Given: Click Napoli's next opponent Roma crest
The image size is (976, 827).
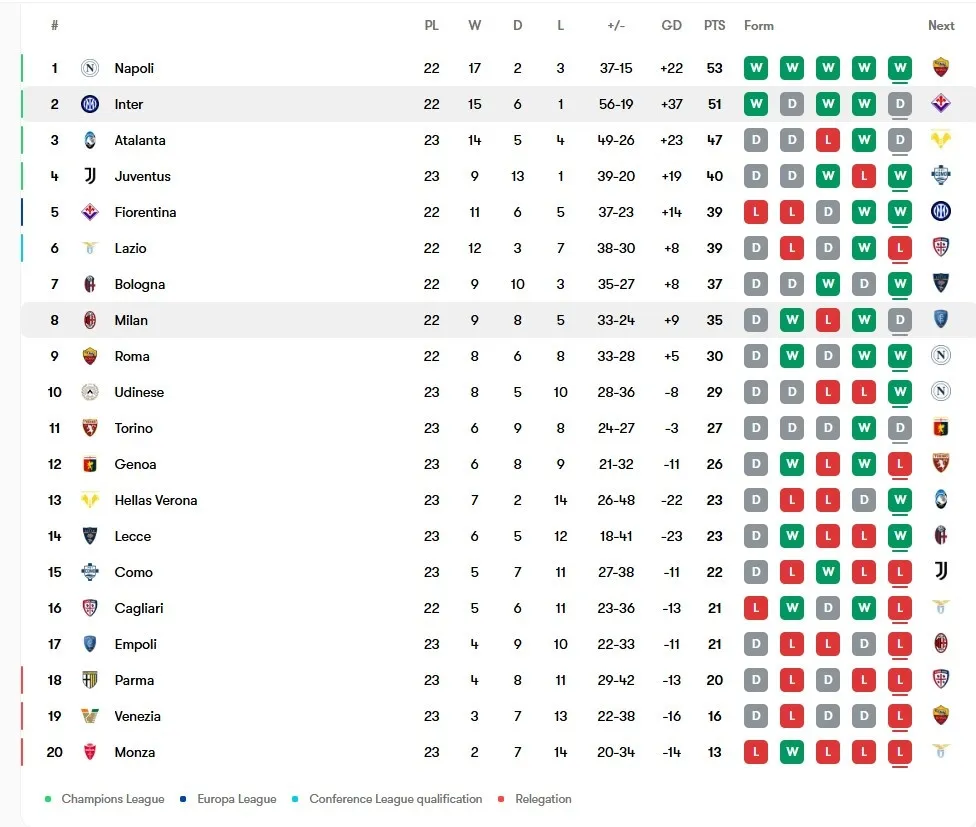Looking at the screenshot, I should click(941, 67).
